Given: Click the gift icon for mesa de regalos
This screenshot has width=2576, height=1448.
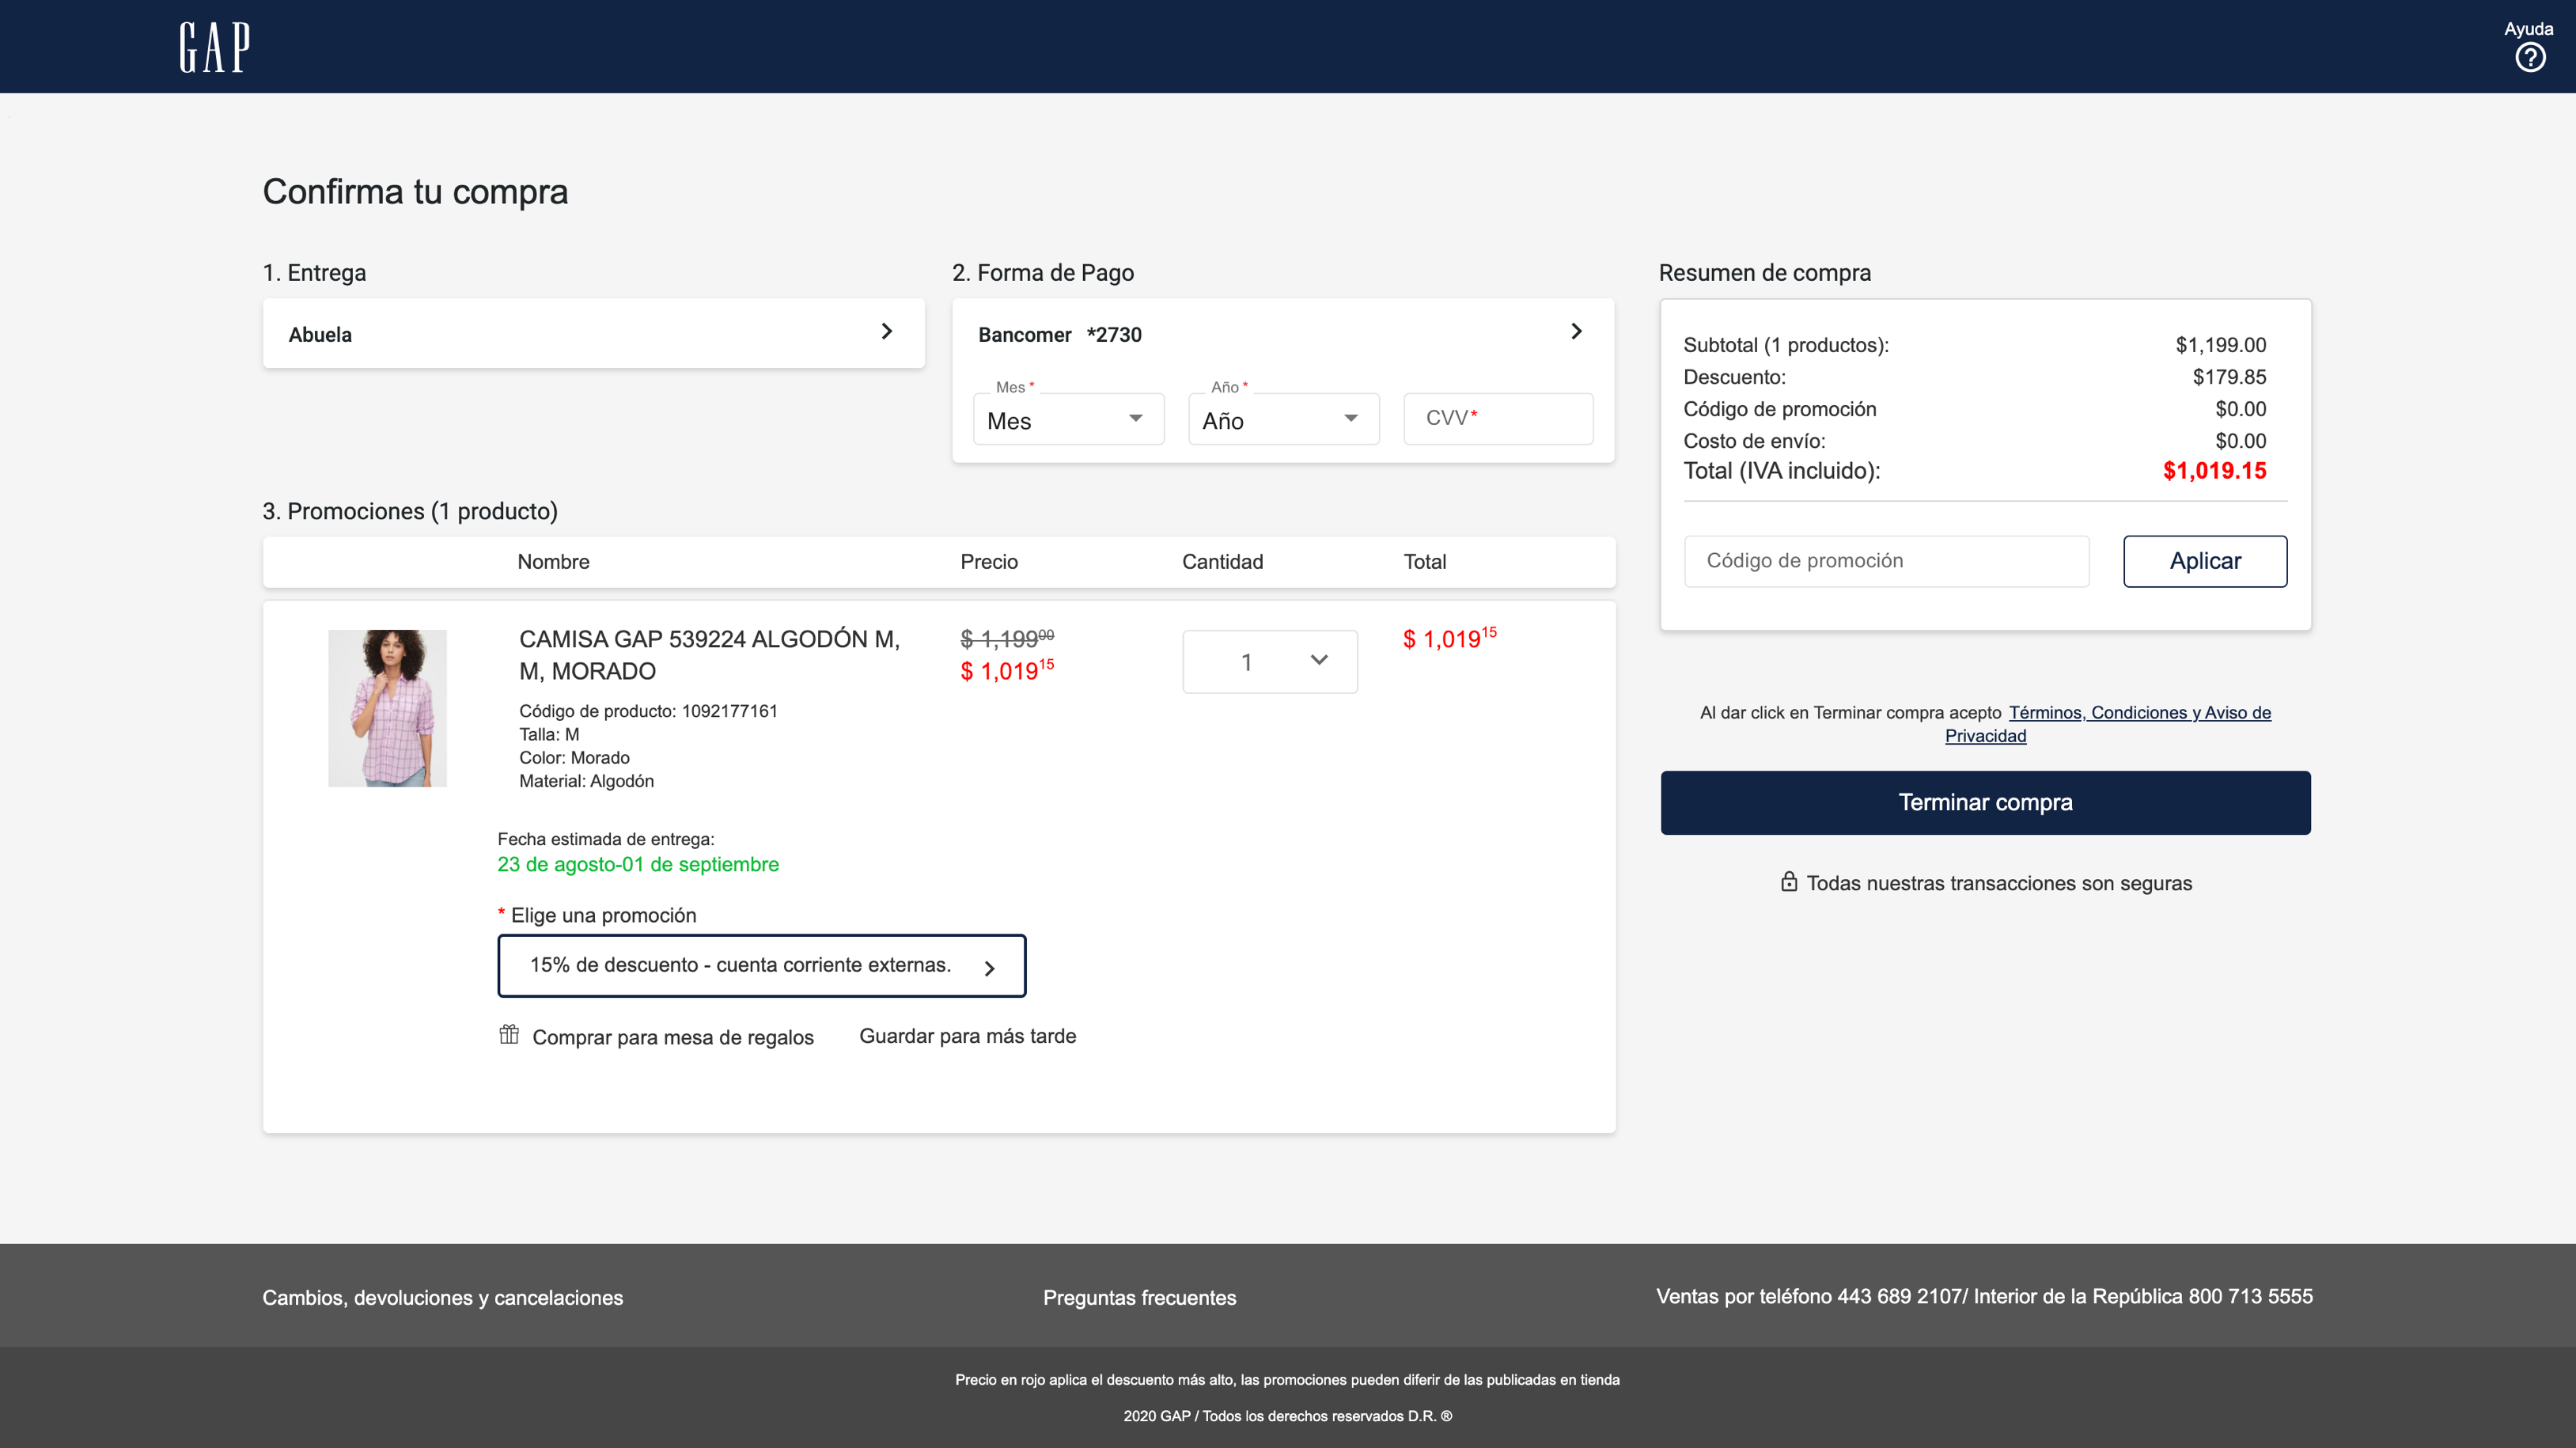Looking at the screenshot, I should click(x=509, y=1034).
